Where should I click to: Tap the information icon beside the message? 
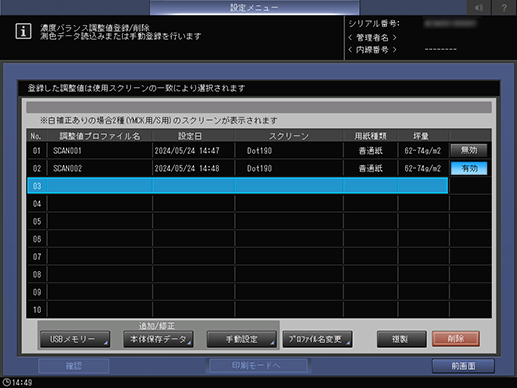(x=23, y=31)
